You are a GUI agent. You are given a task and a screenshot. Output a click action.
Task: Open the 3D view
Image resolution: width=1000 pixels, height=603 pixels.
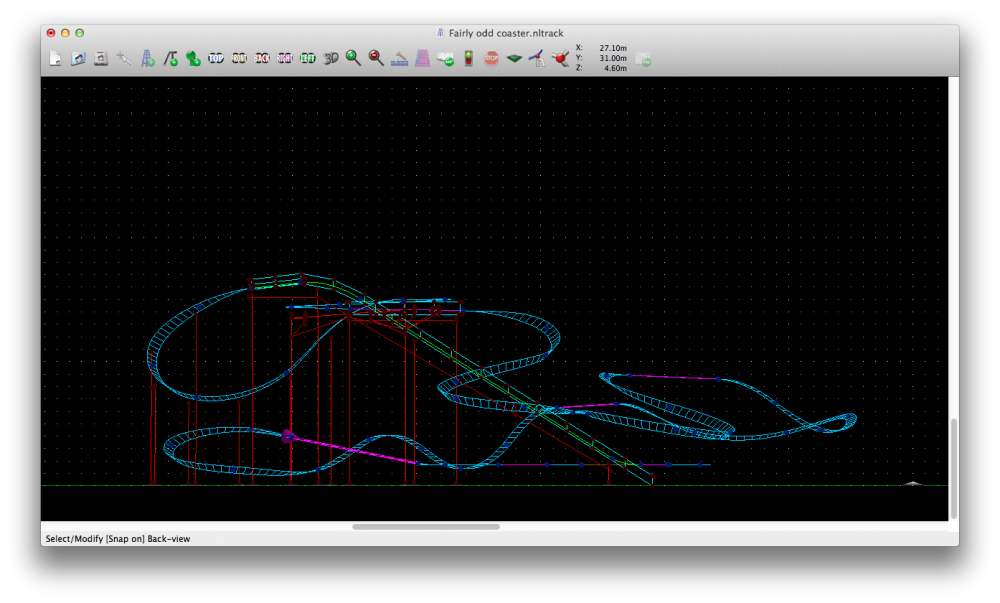[331, 59]
